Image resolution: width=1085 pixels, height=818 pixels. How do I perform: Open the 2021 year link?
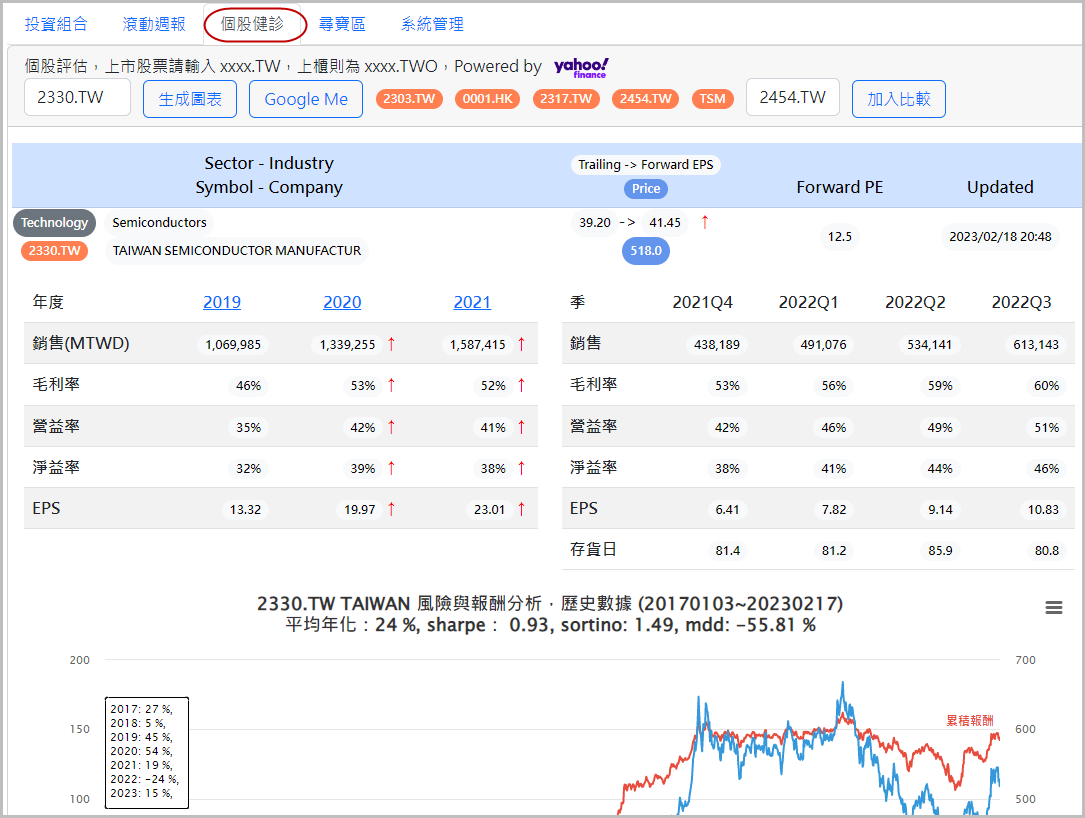coord(472,302)
